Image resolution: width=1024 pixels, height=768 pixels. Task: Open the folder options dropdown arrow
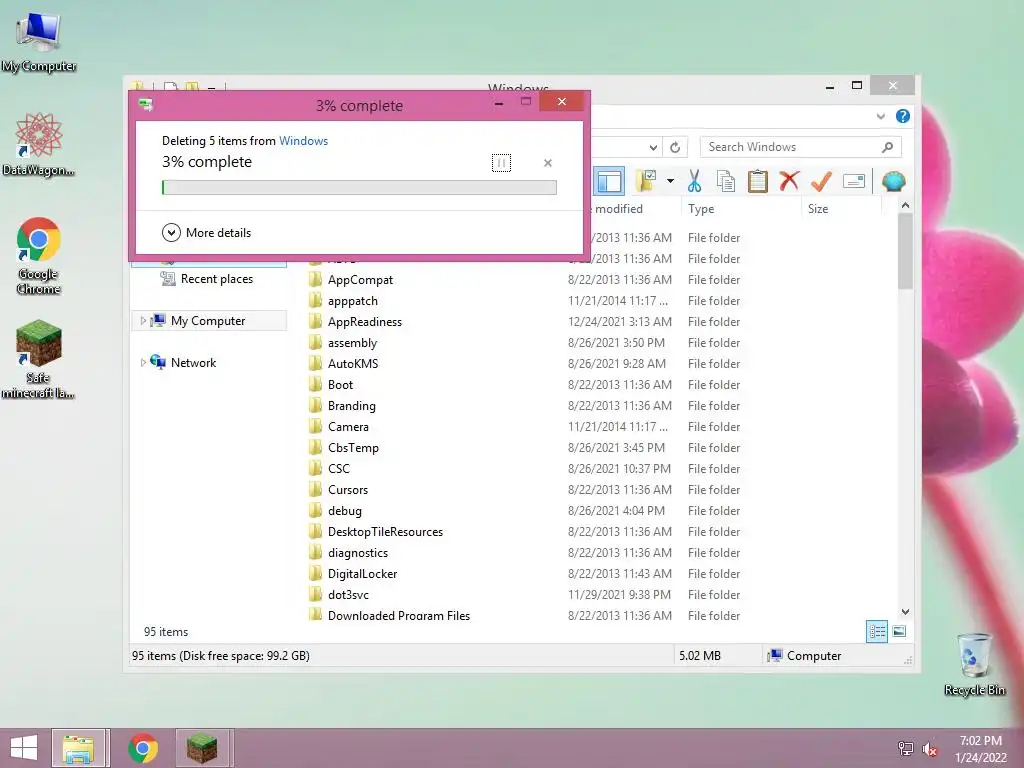(x=670, y=181)
